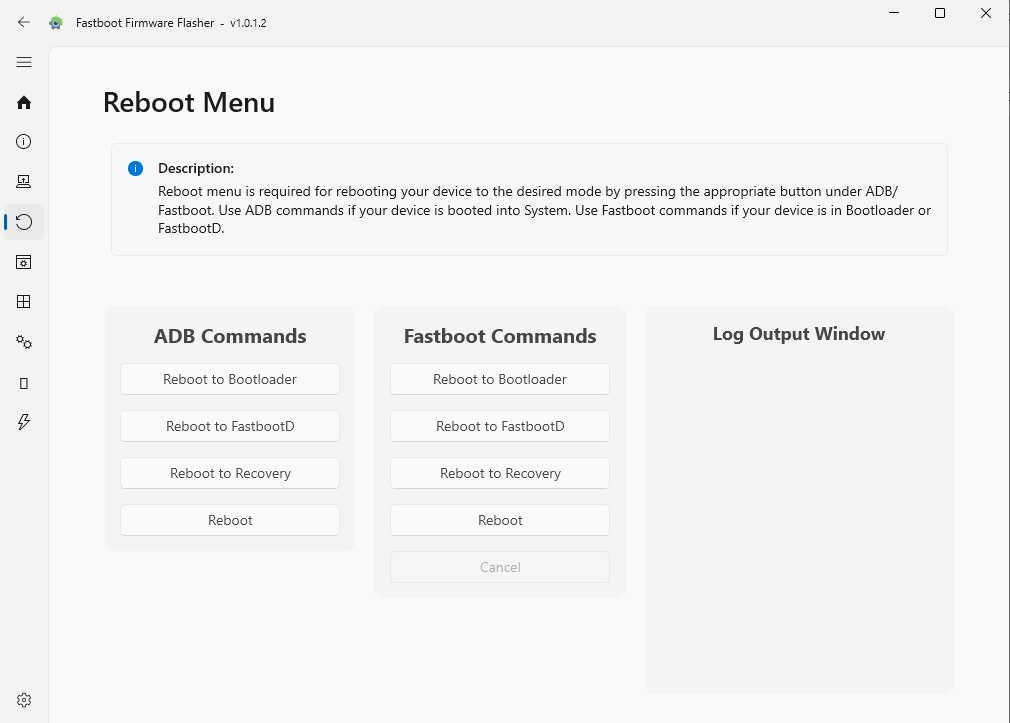Viewport: 1010px width, 723px height.
Task: Open the Info/About page icon
Action: [x=23, y=141]
